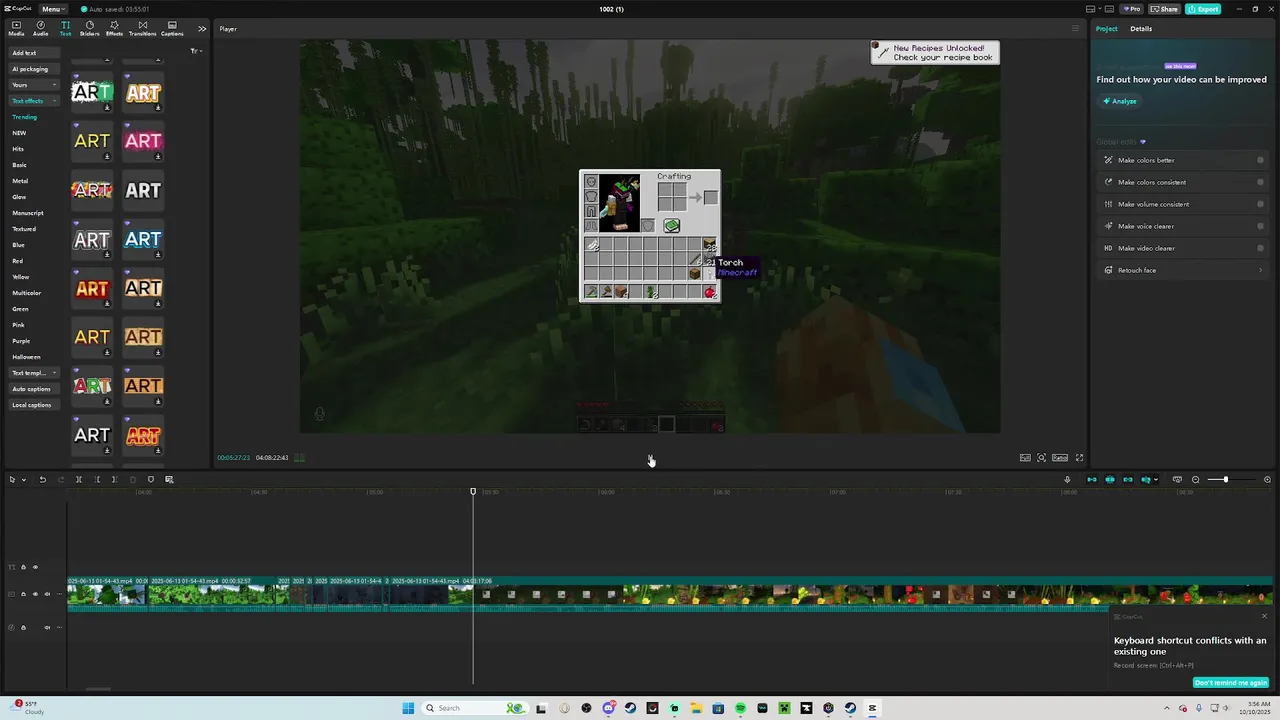Open the font filter Tr dropdown
1280x720 pixels.
coord(196,51)
